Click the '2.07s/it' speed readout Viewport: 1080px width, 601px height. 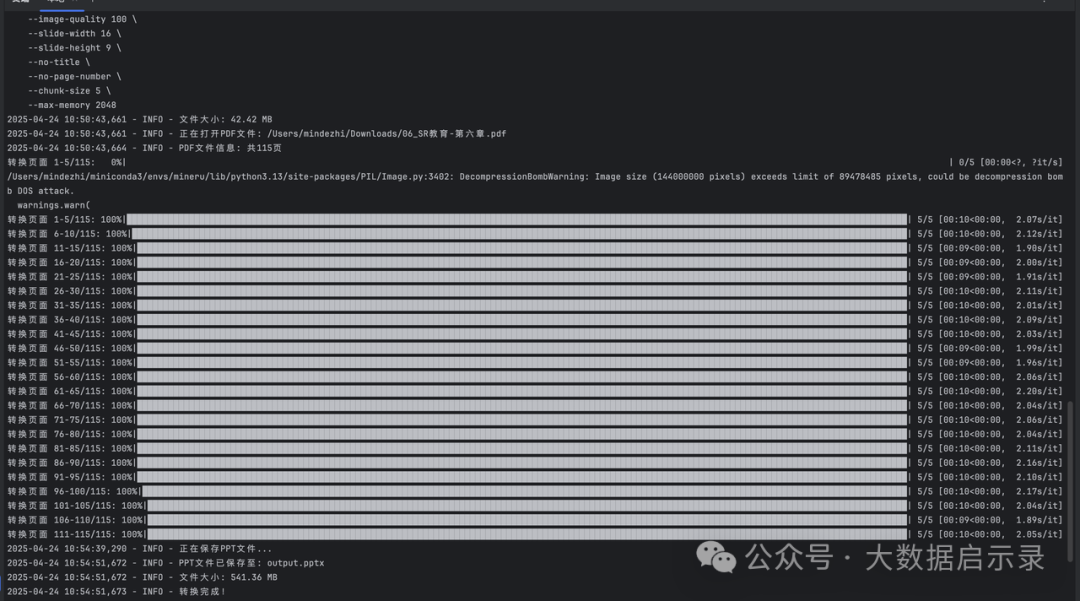pyautogui.click(x=1037, y=220)
